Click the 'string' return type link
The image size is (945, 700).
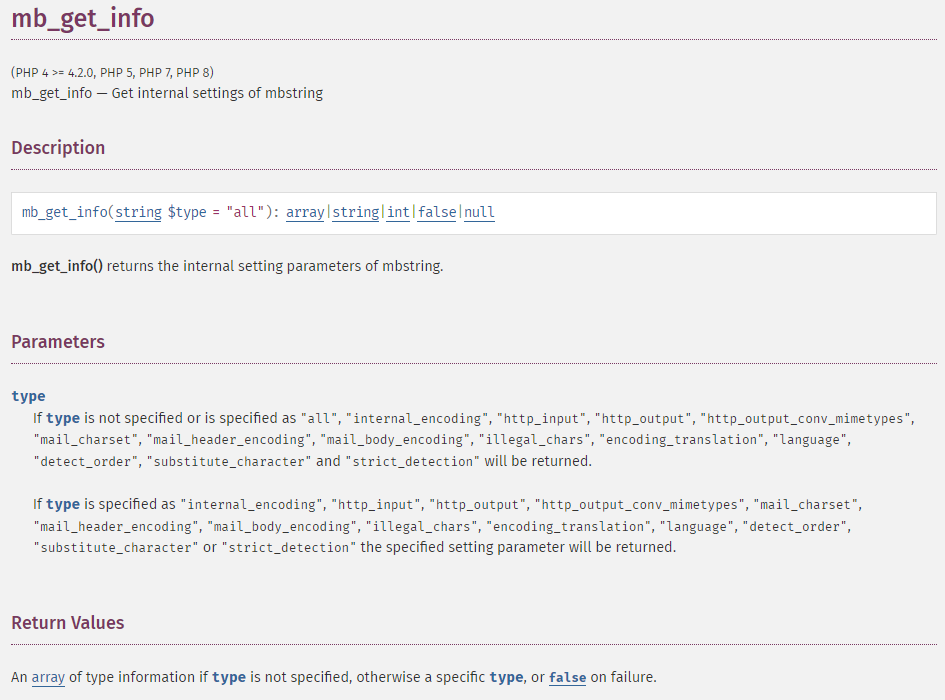(356, 212)
